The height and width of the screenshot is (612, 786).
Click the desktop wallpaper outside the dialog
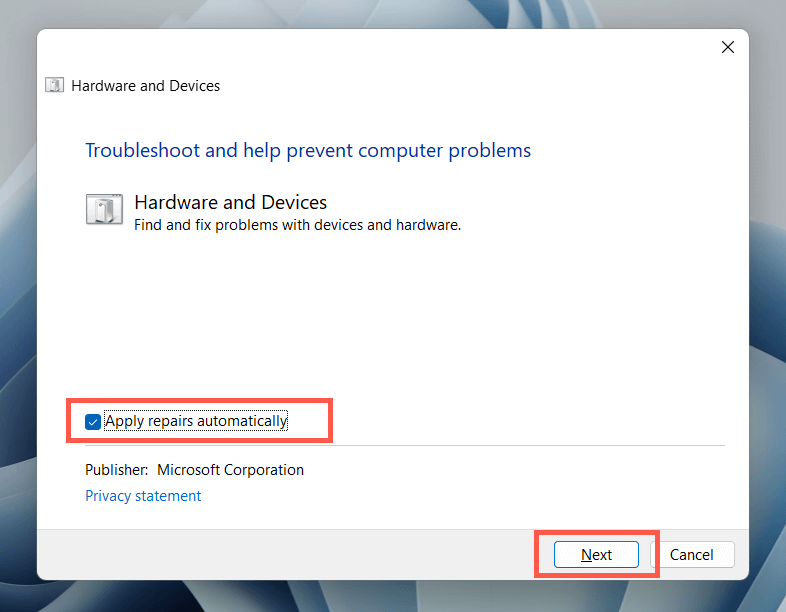pos(768,300)
